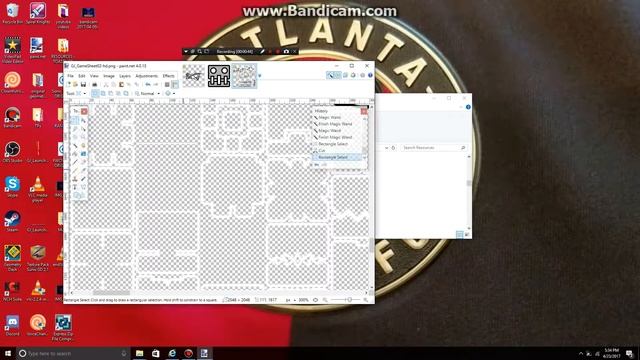
Task: Open address history dropdown in Explorer window
Action: pos(387,148)
